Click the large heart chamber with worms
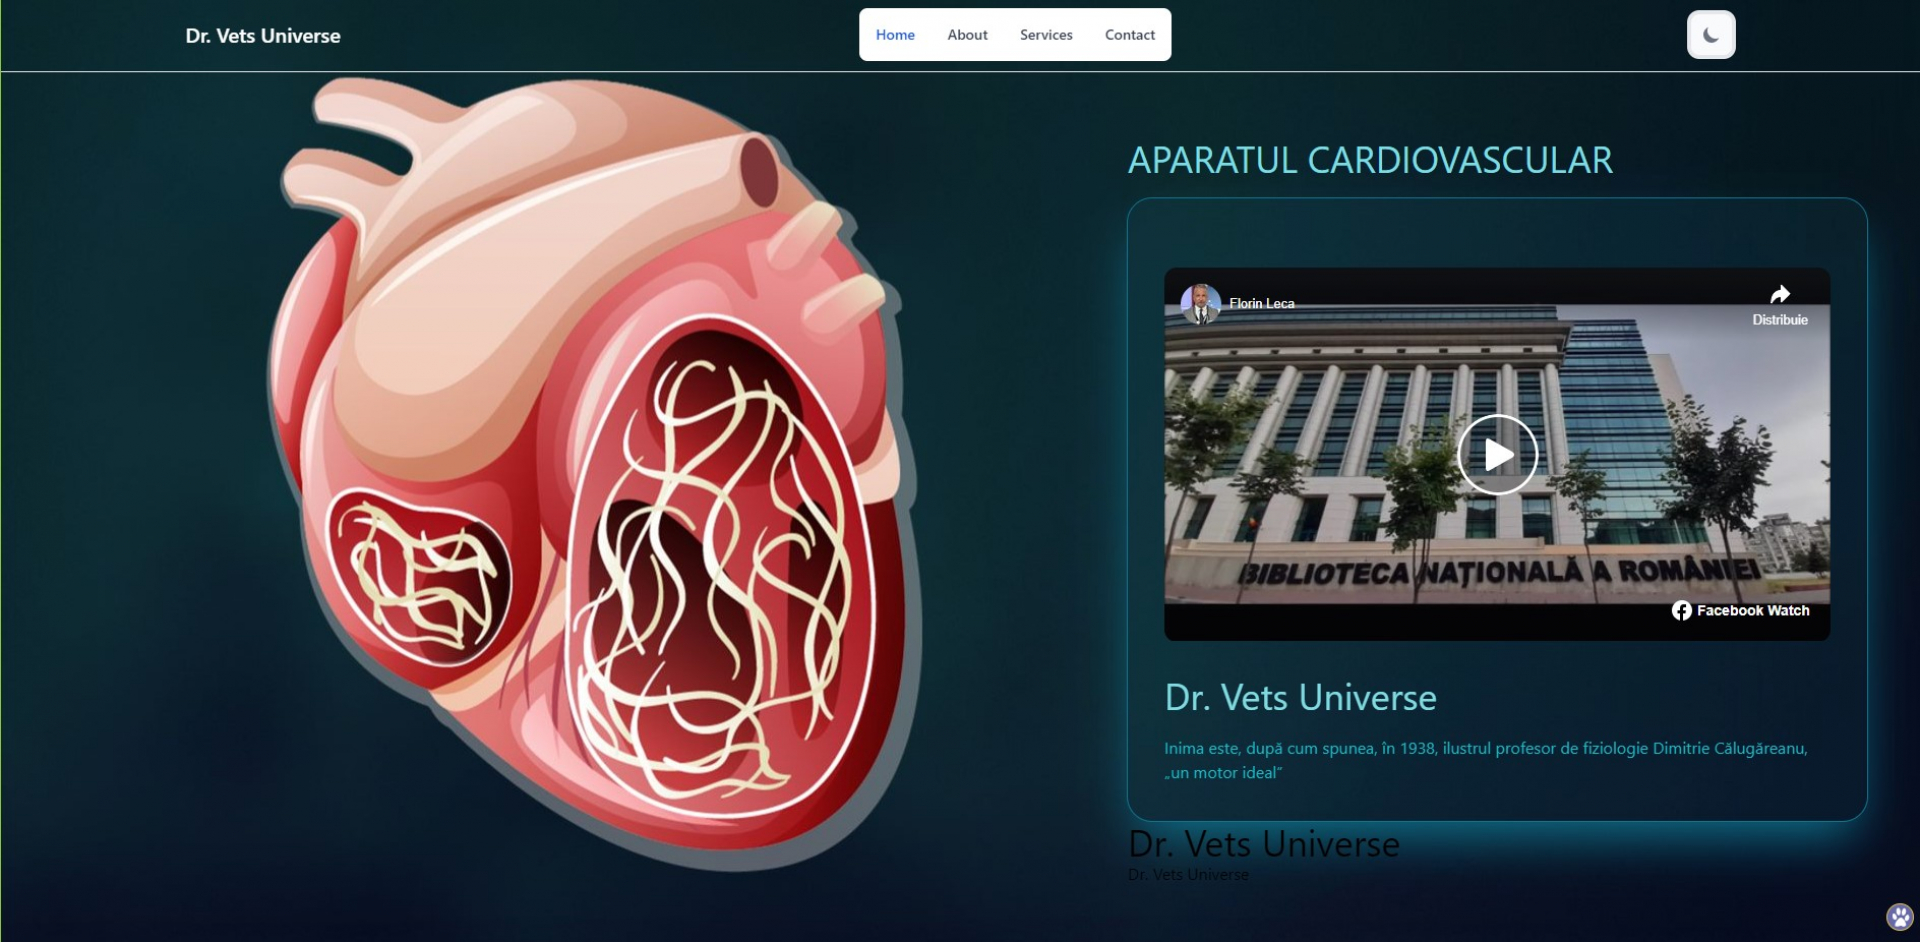The height and width of the screenshot is (942, 1920). [x=718, y=565]
